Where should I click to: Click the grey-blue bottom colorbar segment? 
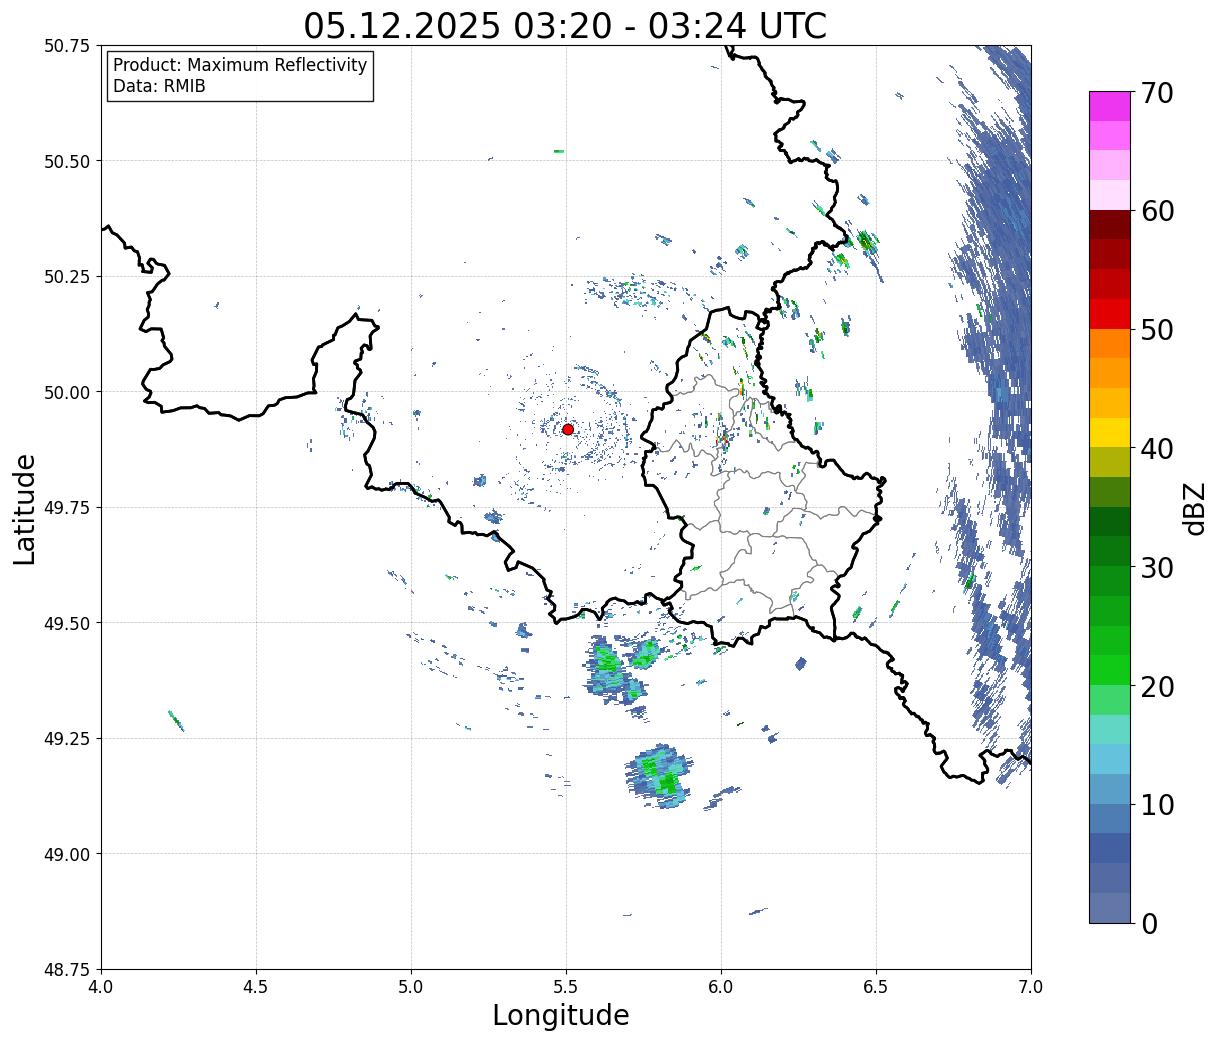point(1110,907)
